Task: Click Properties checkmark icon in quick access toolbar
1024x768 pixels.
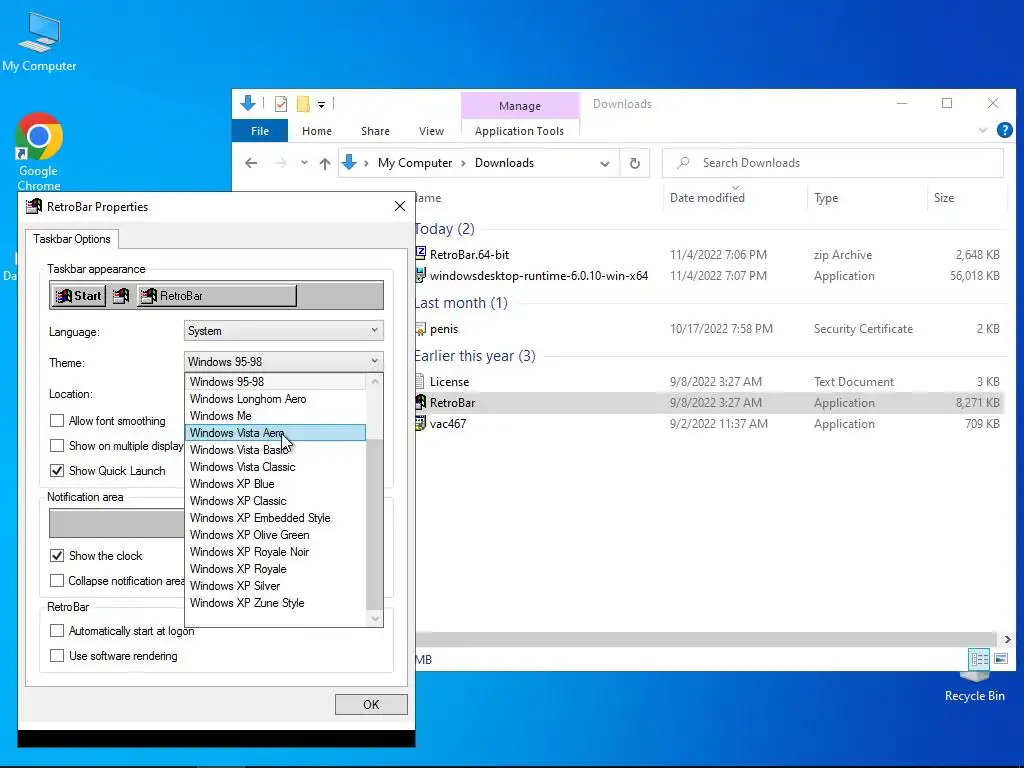Action: (281, 104)
